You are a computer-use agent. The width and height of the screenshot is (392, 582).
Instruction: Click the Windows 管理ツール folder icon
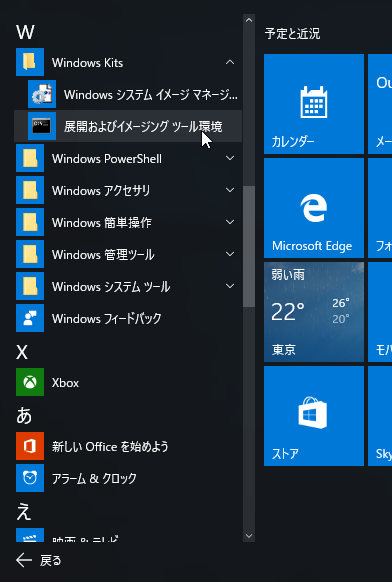pyautogui.click(x=30, y=254)
